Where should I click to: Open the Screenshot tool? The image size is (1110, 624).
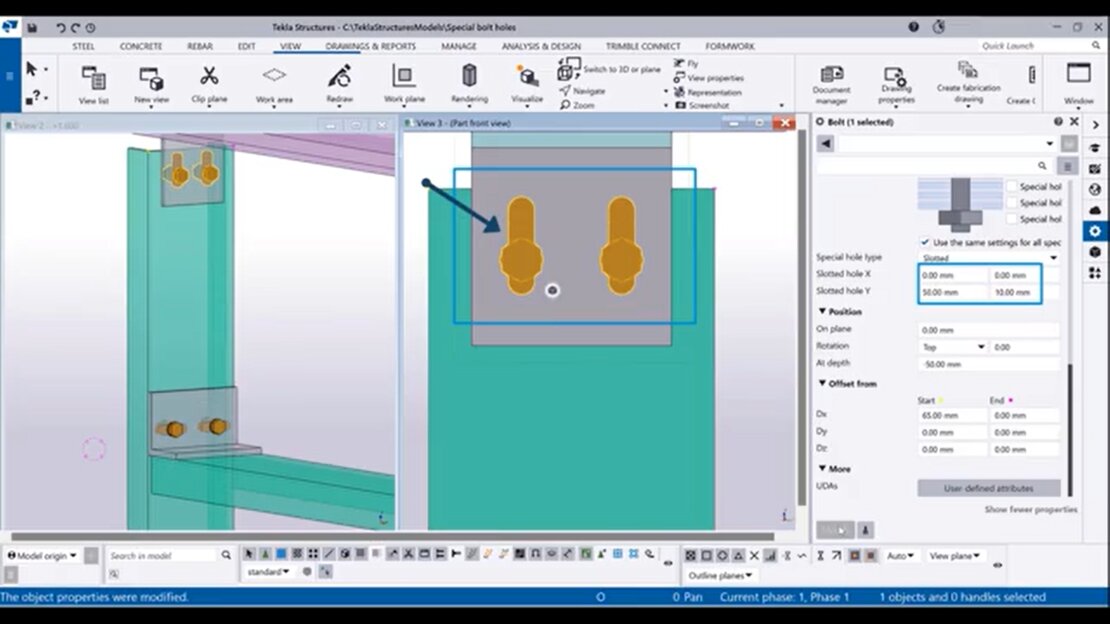pyautogui.click(x=702, y=105)
